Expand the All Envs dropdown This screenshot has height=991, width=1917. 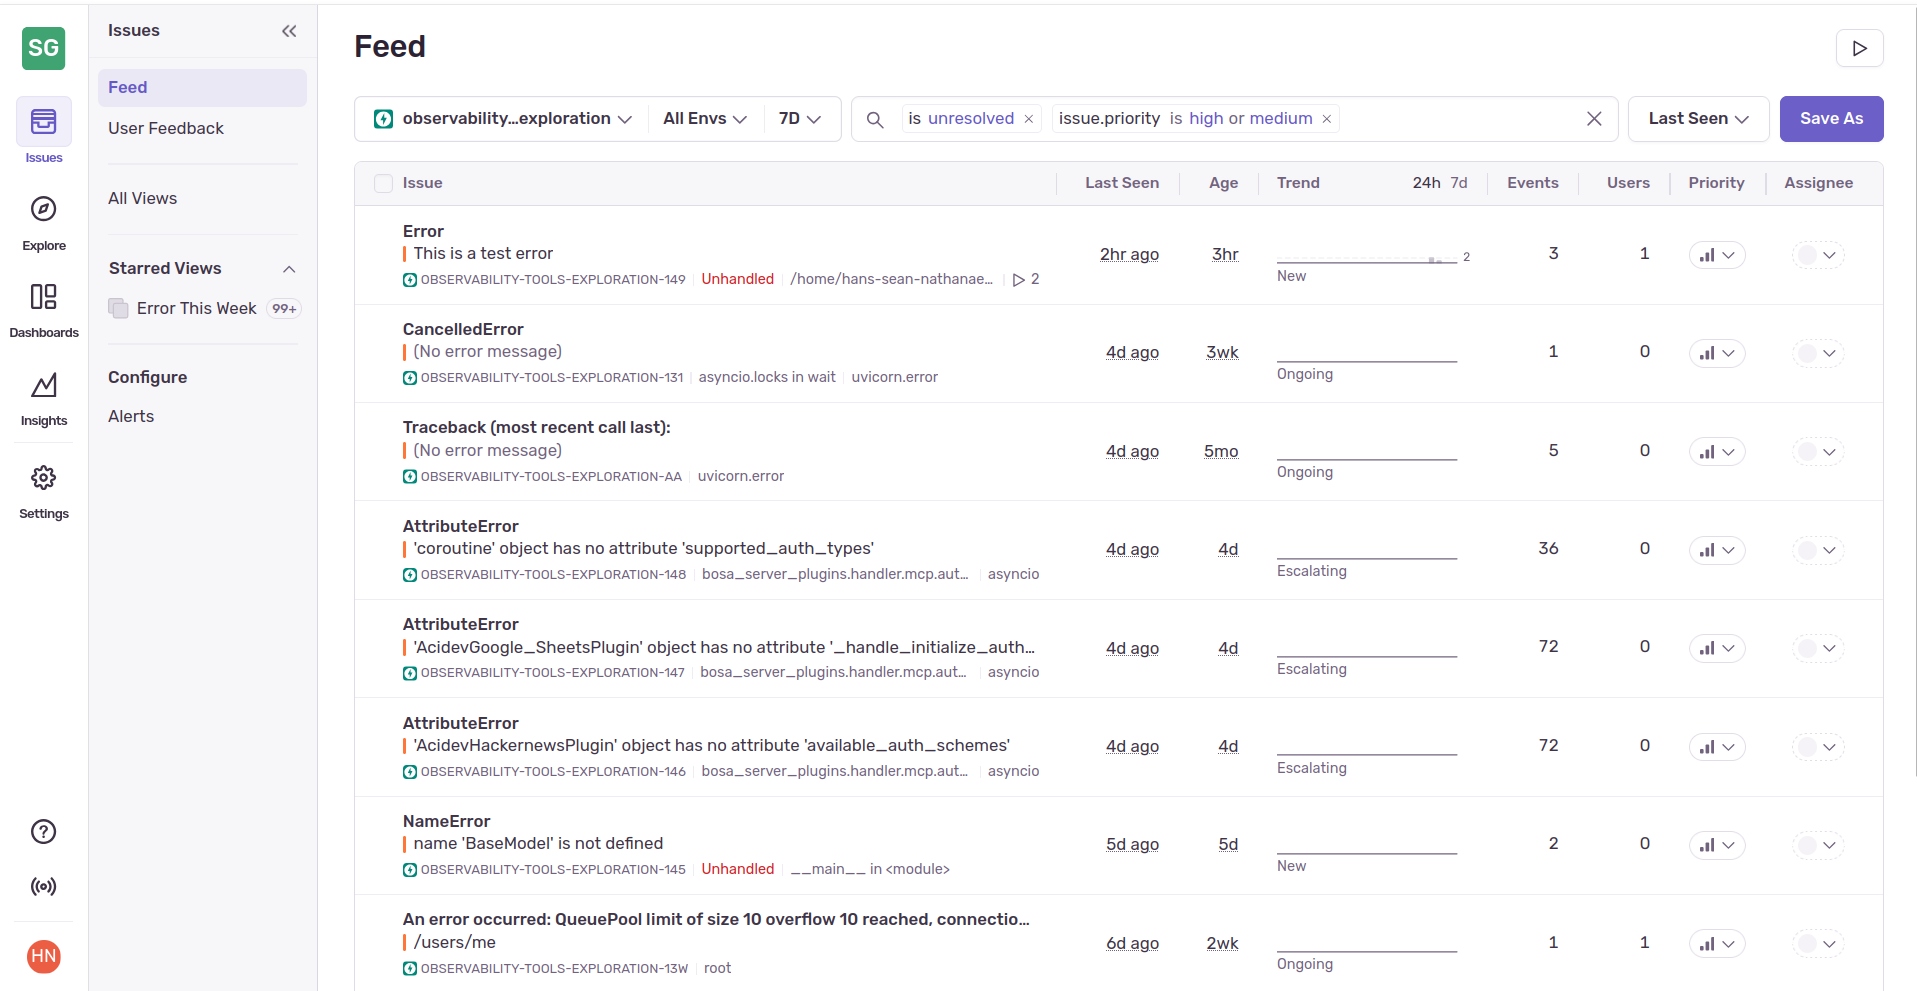(704, 119)
